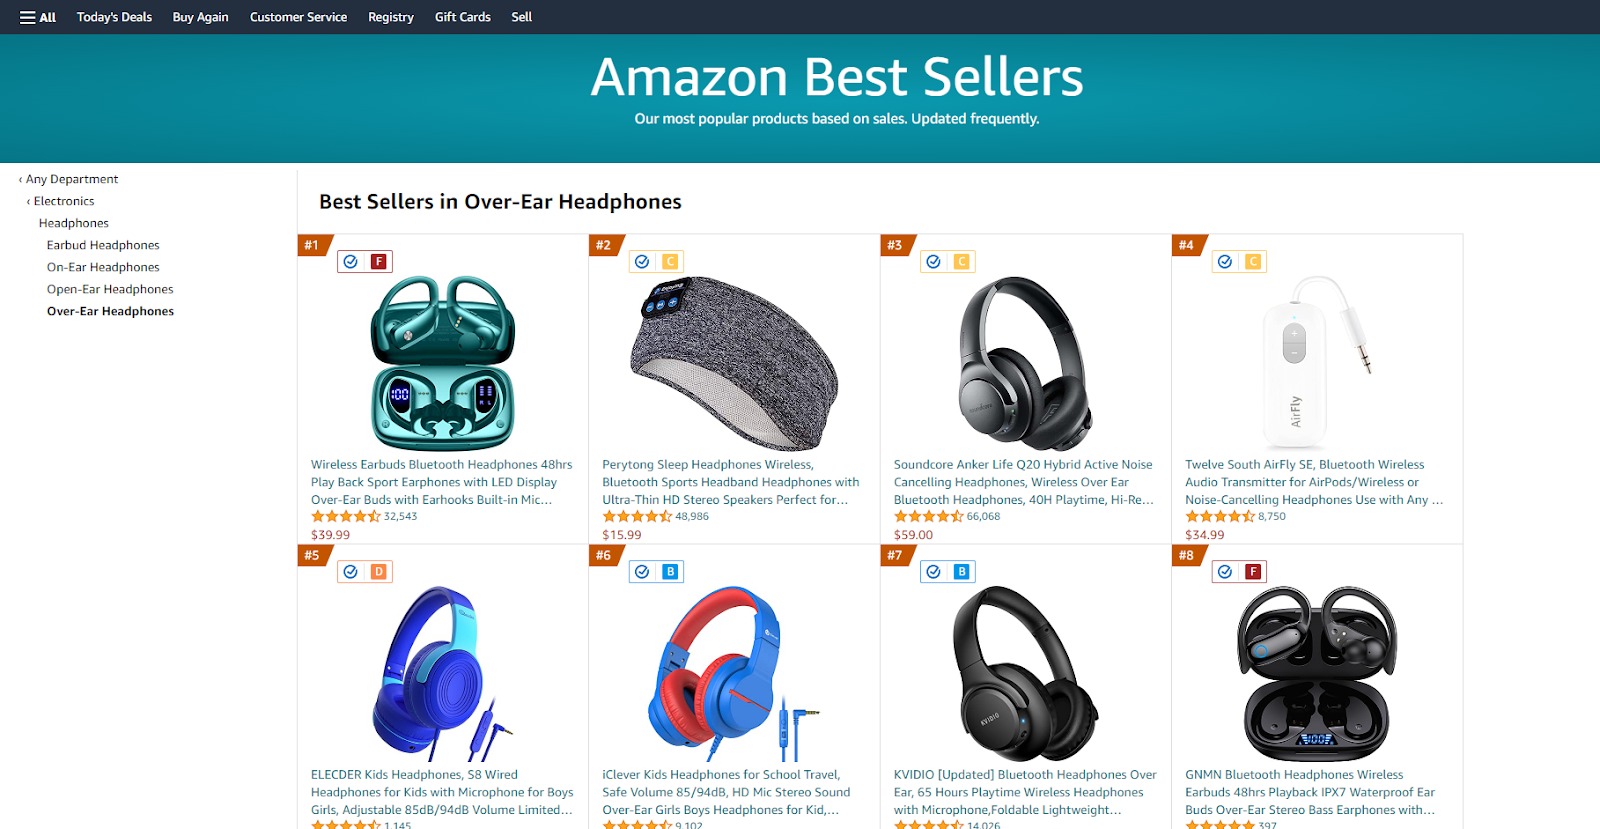Select Open-Ear Headphones category
The image size is (1600, 829).
(x=110, y=289)
